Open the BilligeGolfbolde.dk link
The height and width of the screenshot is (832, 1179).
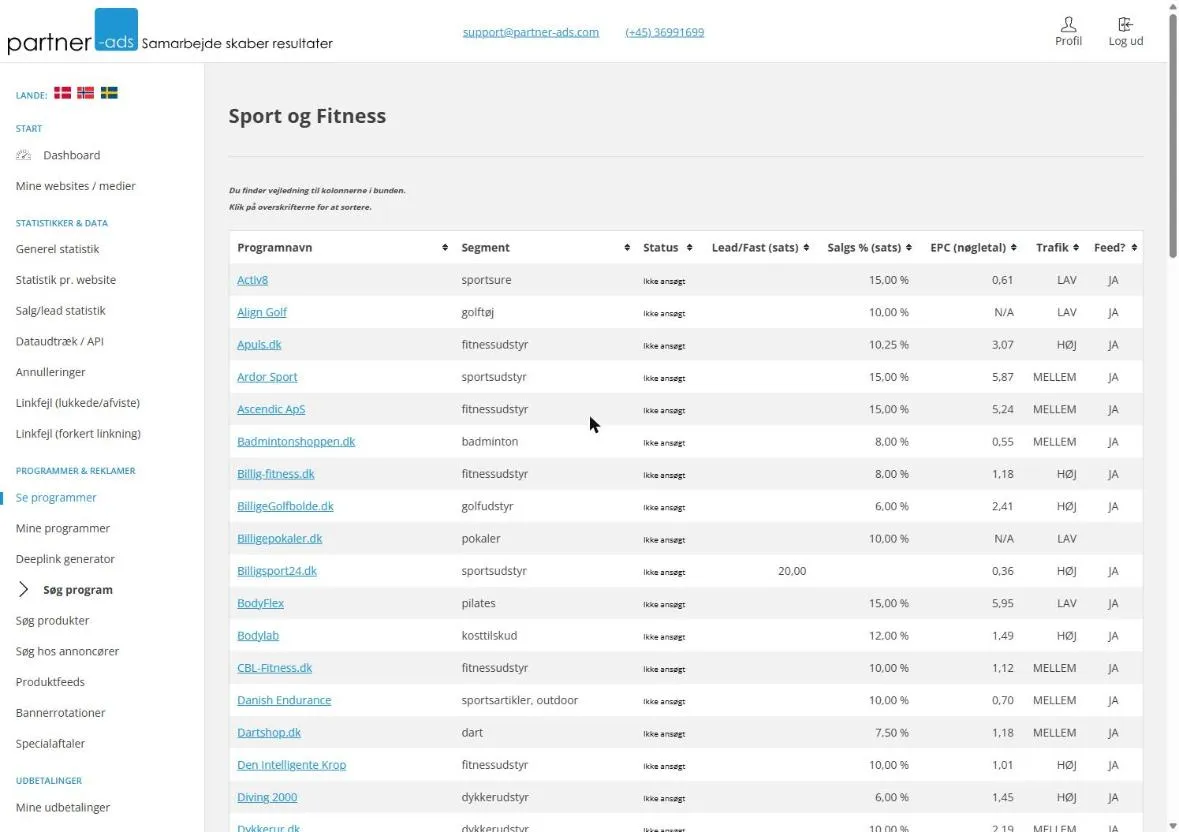285,506
